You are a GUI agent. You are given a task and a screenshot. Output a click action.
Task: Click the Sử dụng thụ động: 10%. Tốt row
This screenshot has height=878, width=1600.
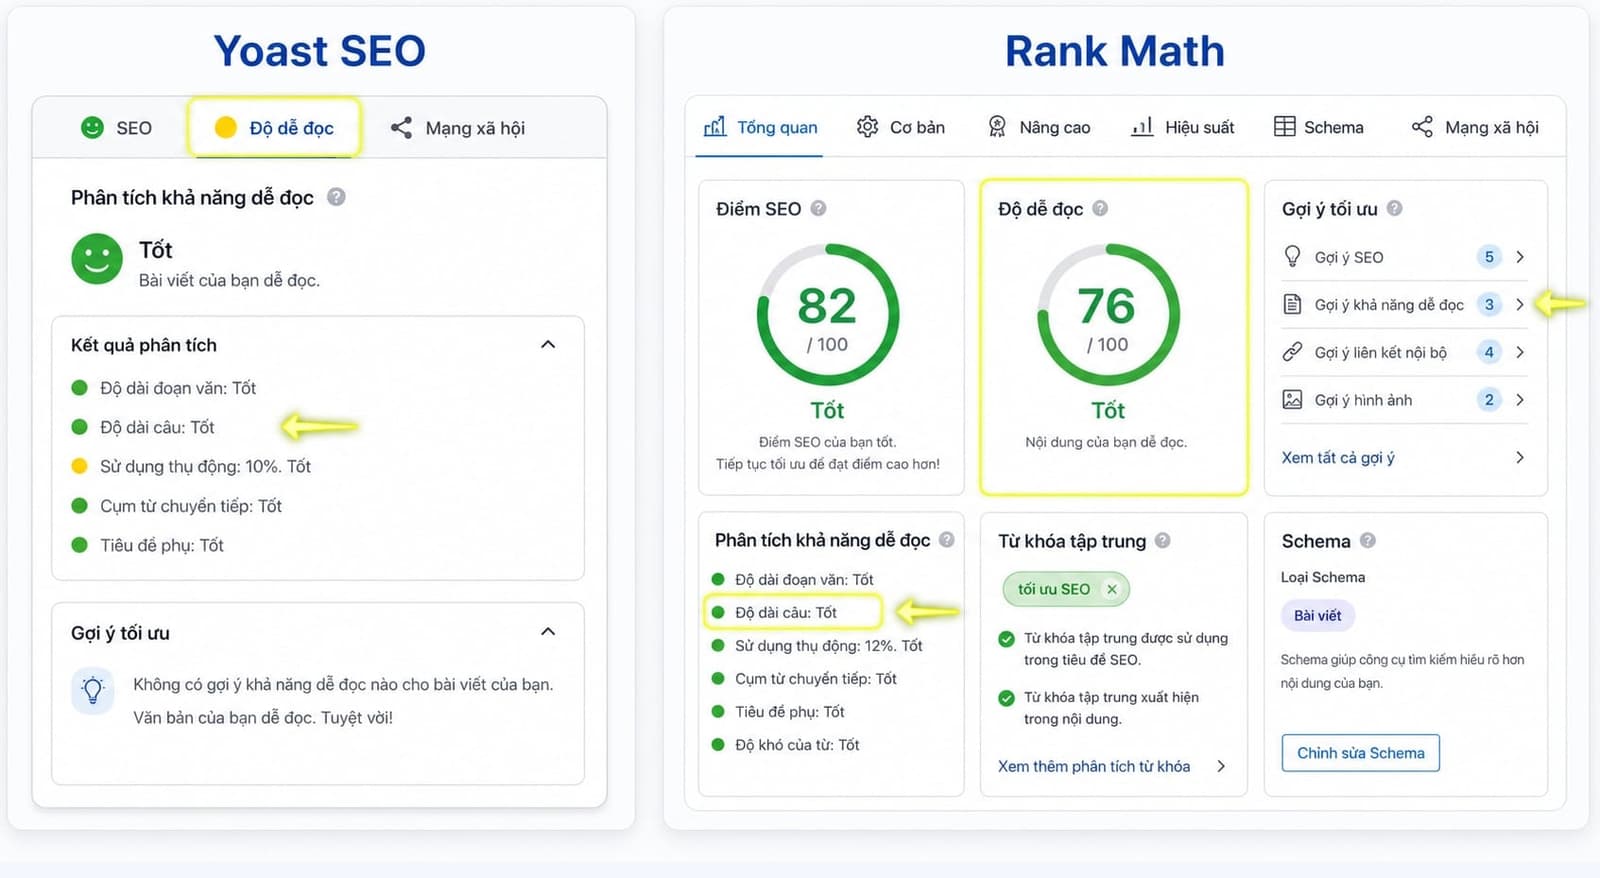click(x=191, y=466)
